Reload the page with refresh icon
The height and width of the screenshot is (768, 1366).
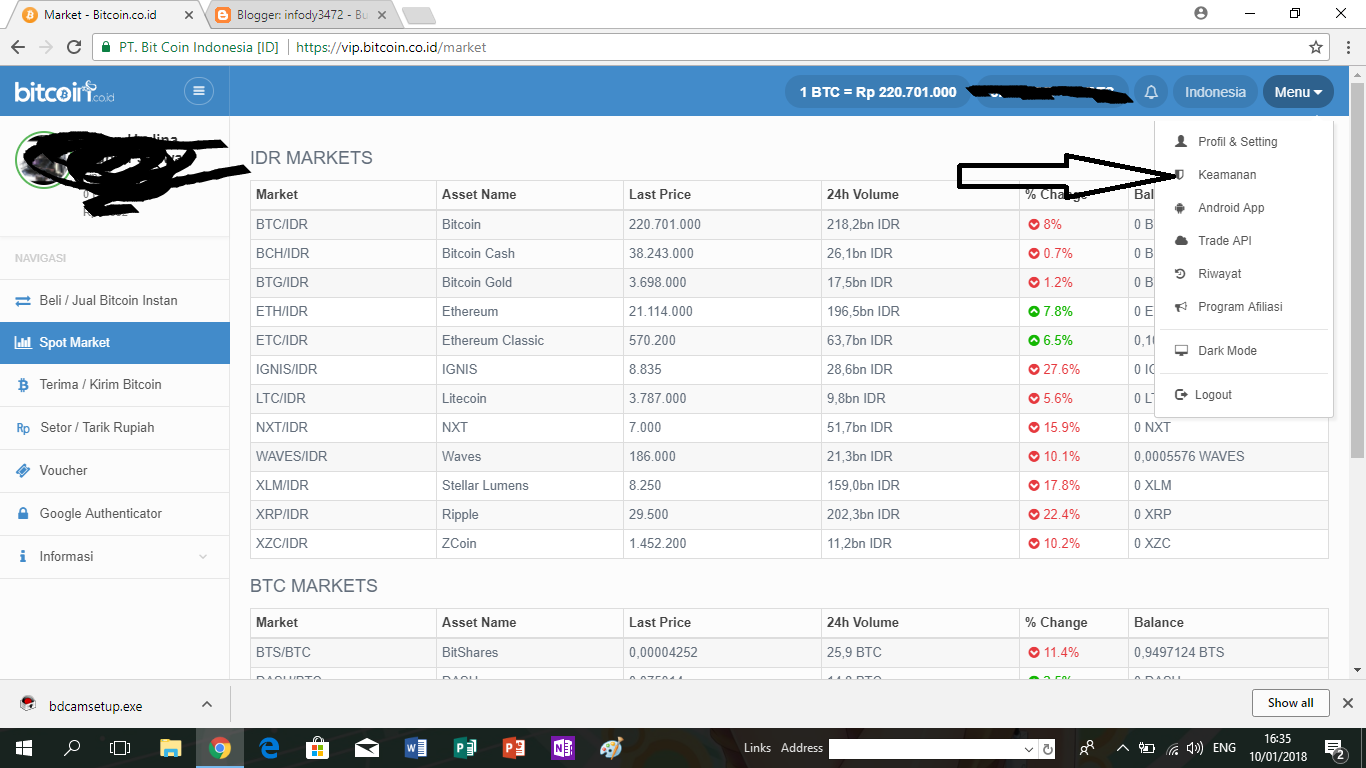coord(73,47)
